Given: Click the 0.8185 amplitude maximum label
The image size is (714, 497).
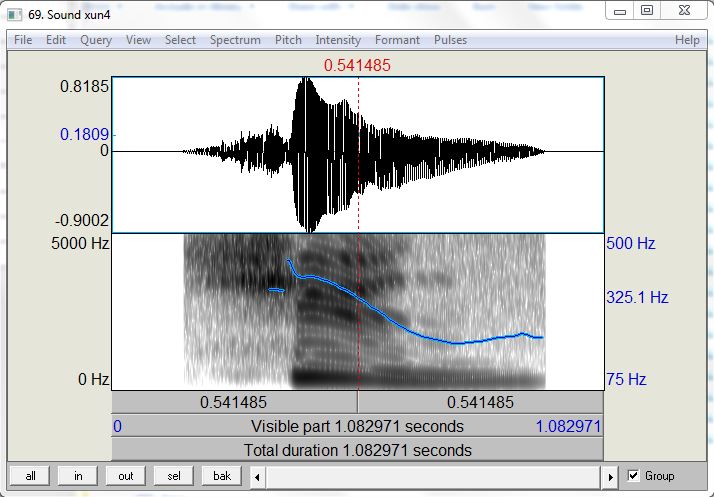Looking at the screenshot, I should (84, 86).
